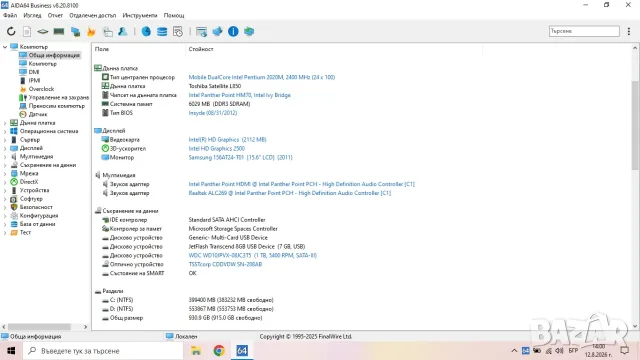640x360 pixels.
Task: Click the blue arrow update toolbar icon
Action: coord(217,31)
